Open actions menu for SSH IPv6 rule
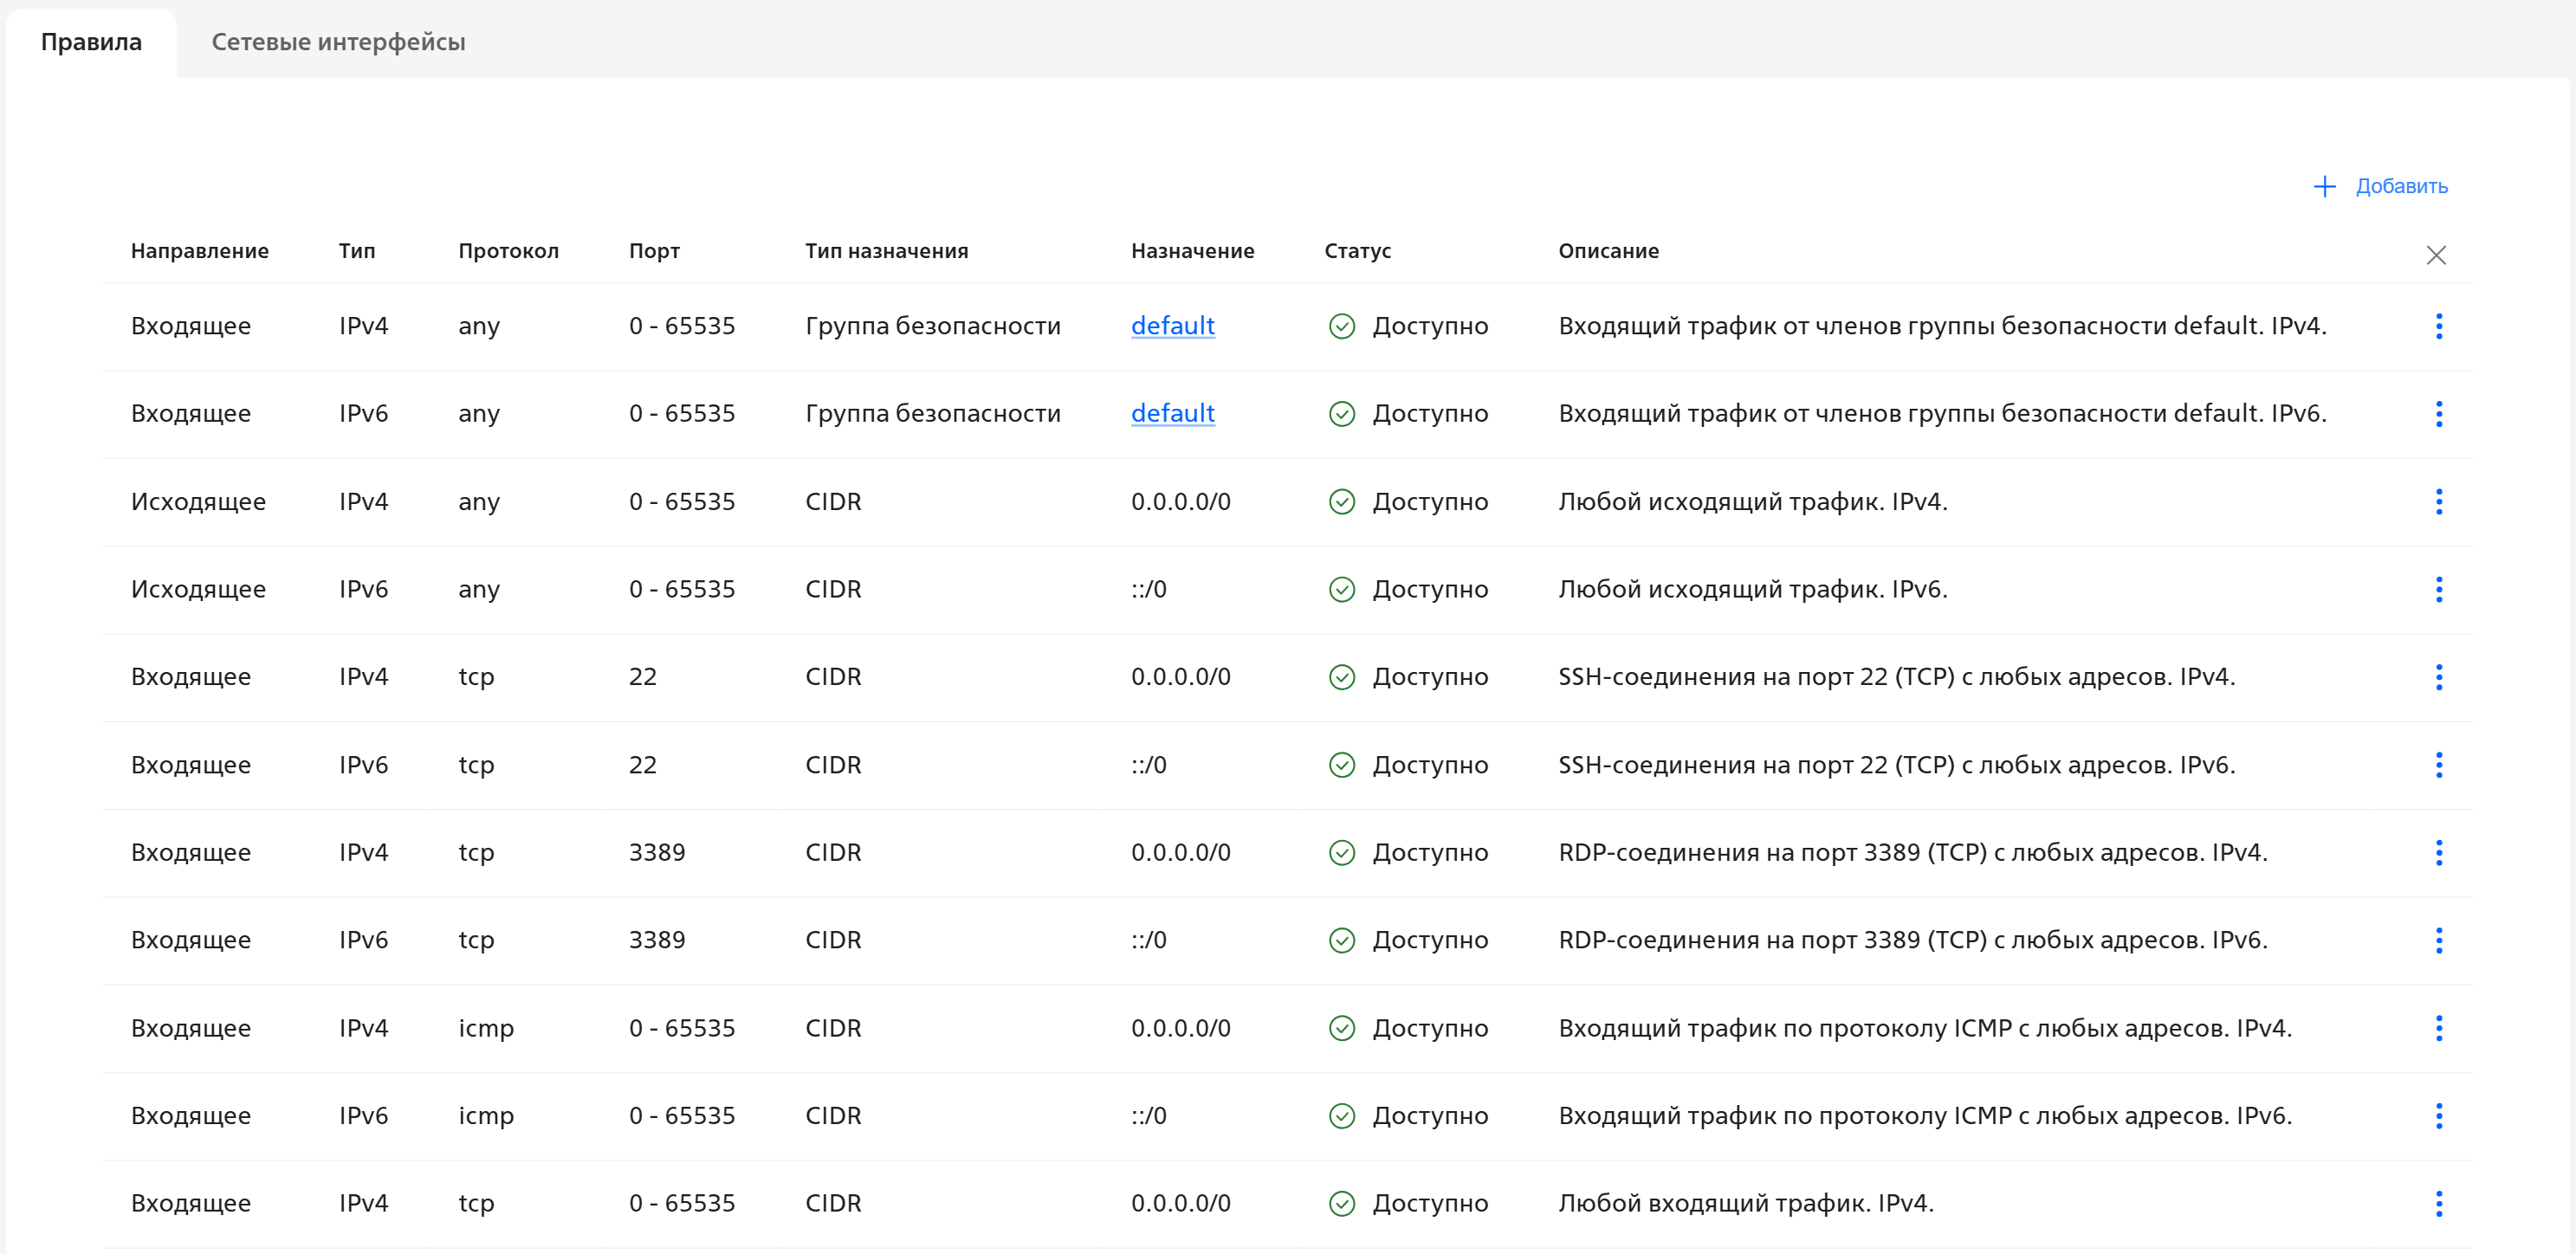The width and height of the screenshot is (2576, 1254). pos(2438,765)
